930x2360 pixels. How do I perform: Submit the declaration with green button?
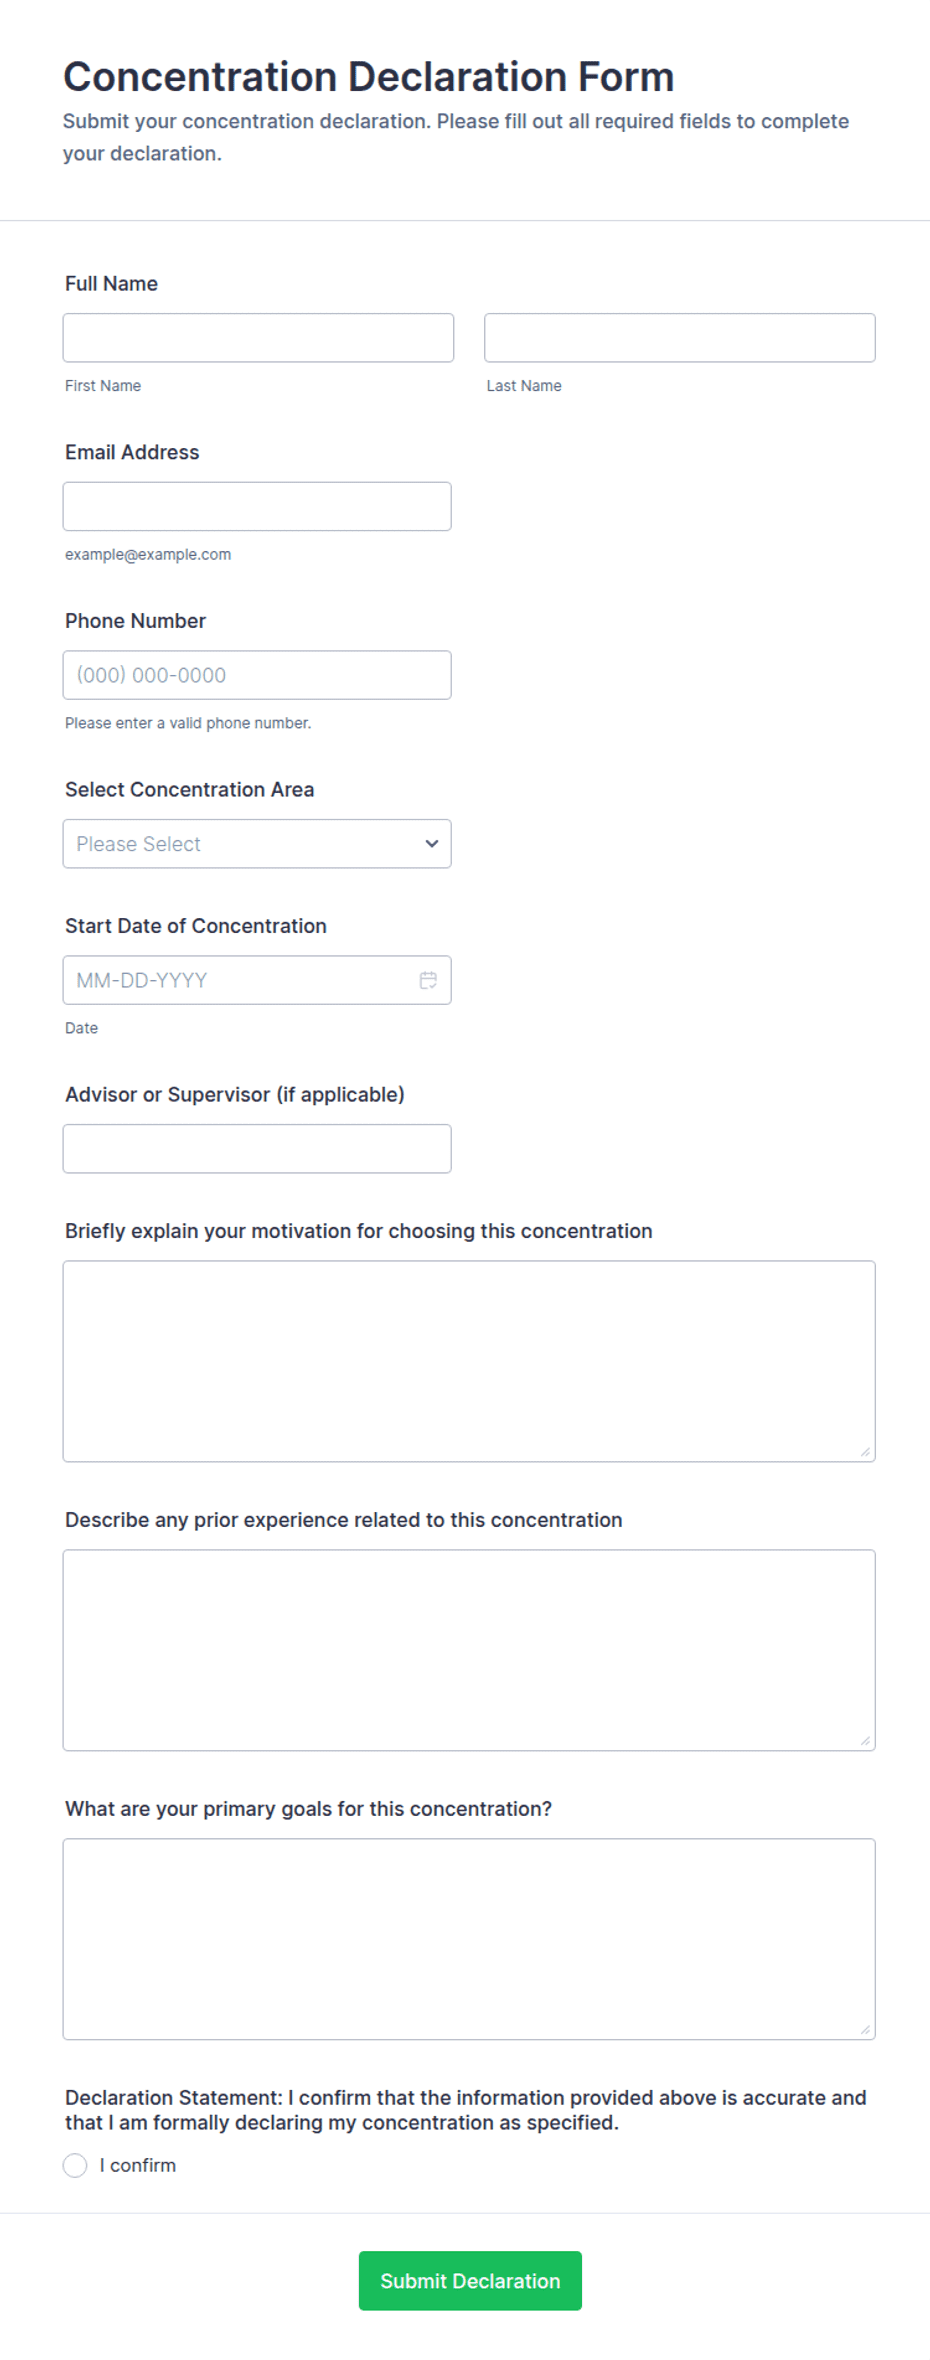pos(470,2281)
